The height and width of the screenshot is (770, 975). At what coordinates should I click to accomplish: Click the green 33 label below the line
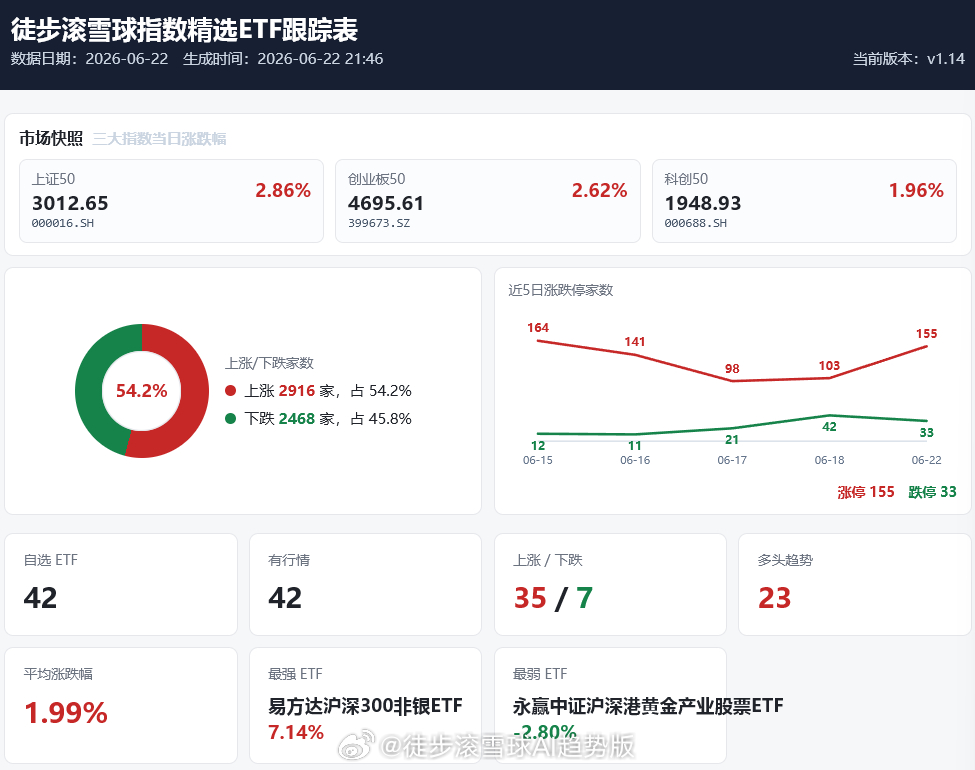pos(926,432)
